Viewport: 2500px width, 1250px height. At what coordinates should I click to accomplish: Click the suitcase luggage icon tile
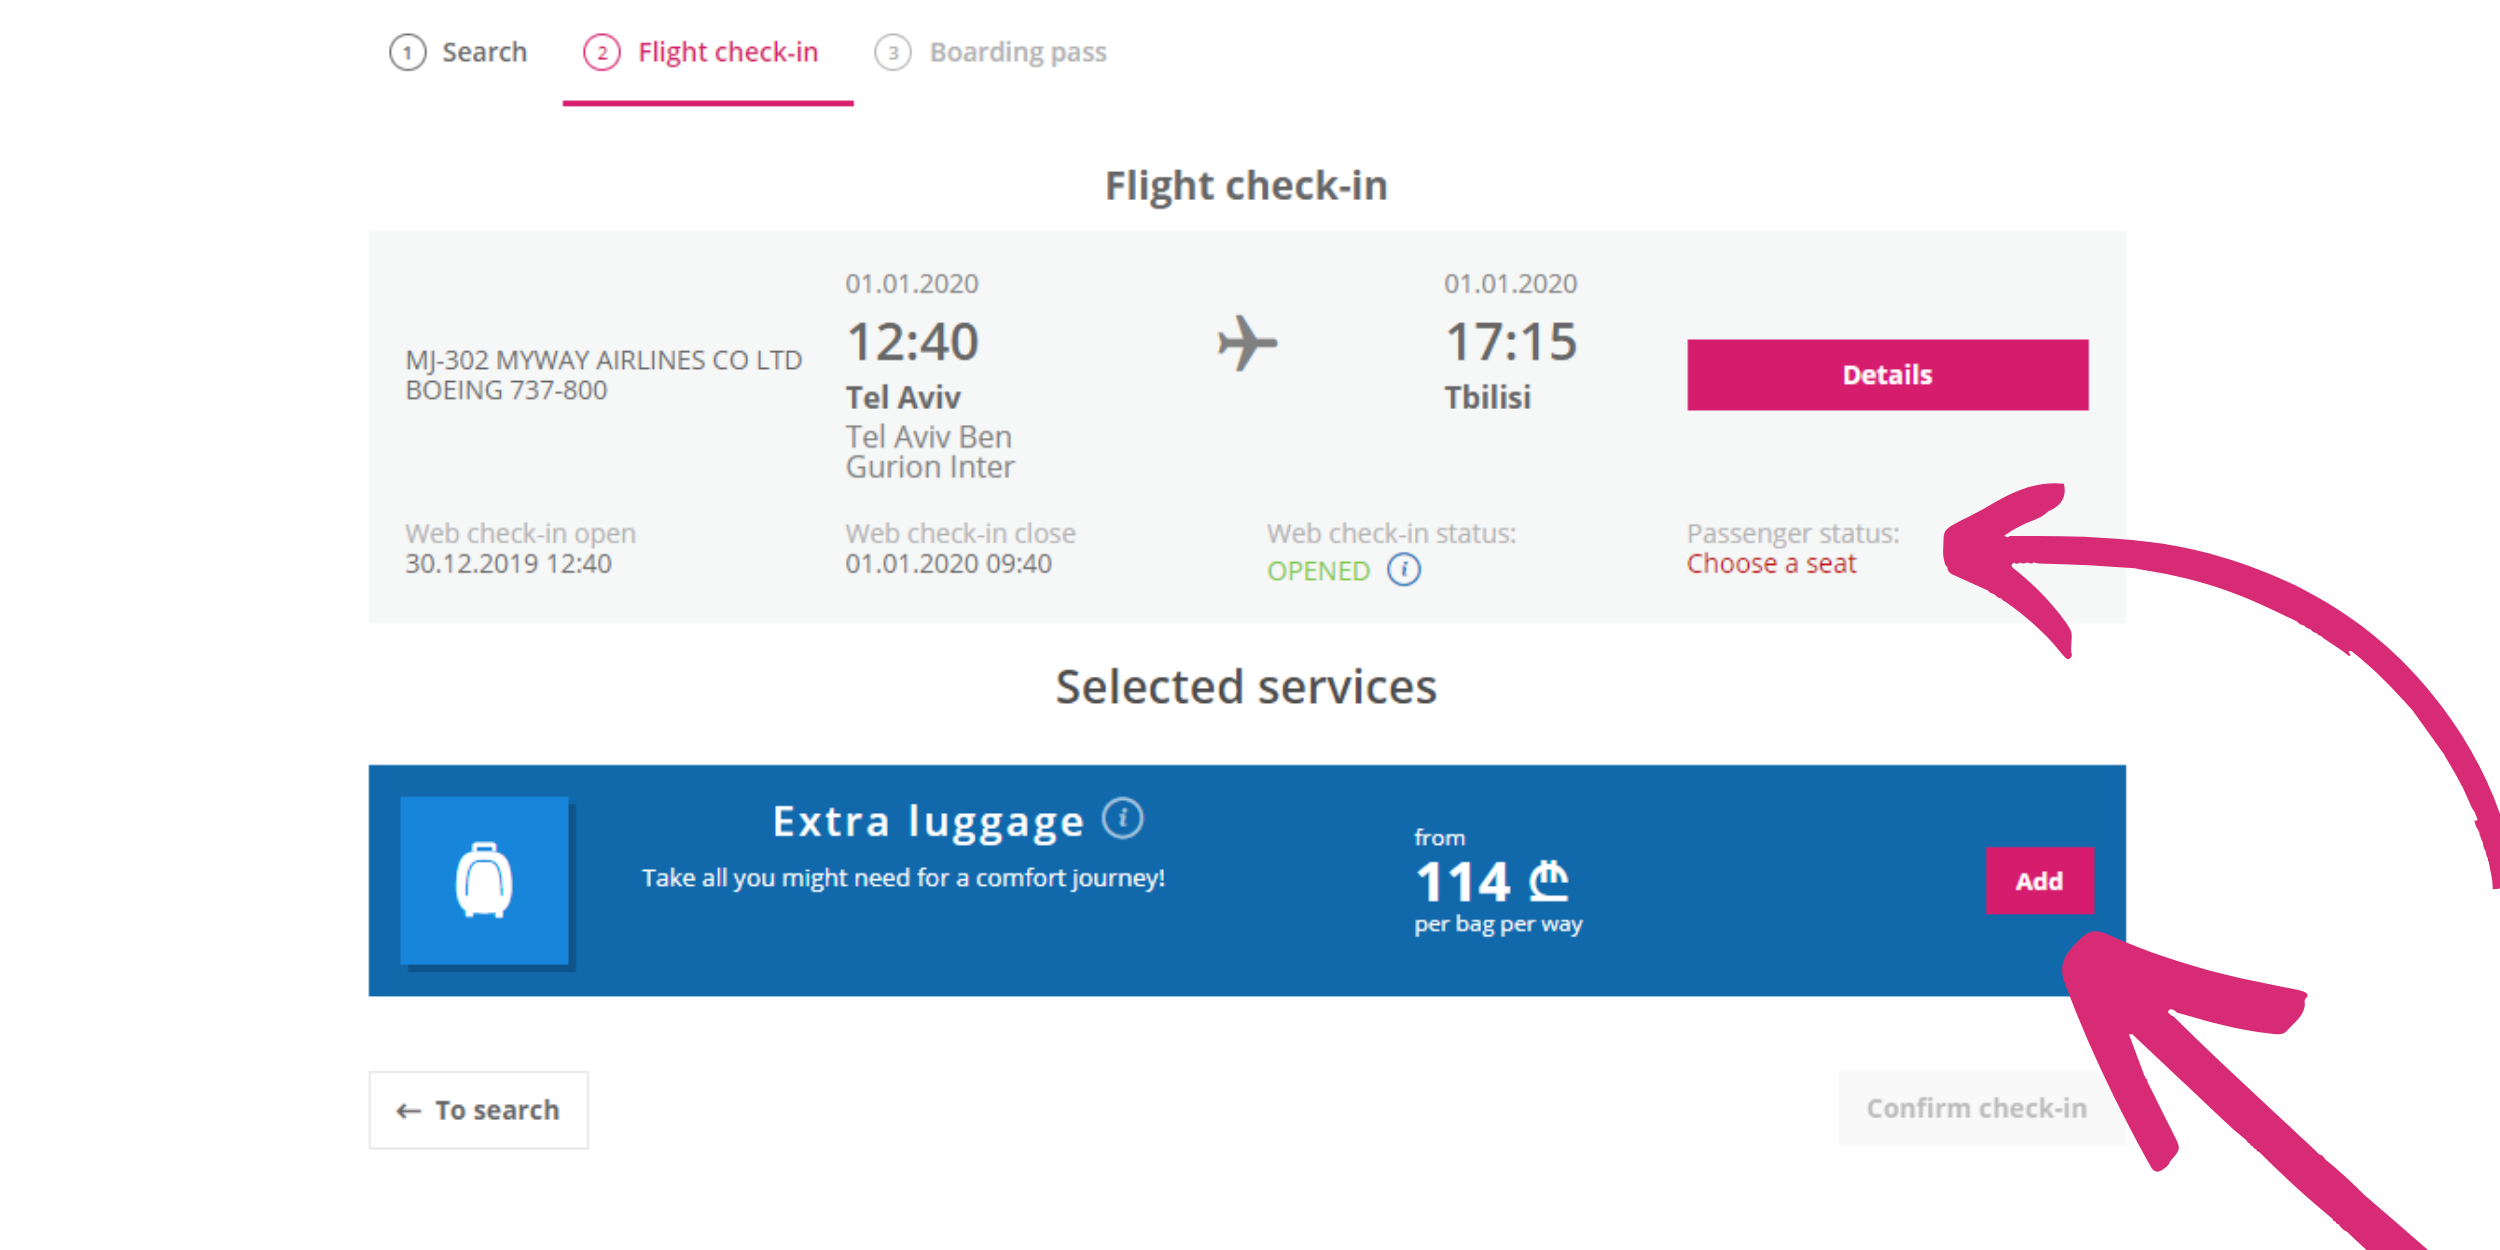click(x=485, y=880)
